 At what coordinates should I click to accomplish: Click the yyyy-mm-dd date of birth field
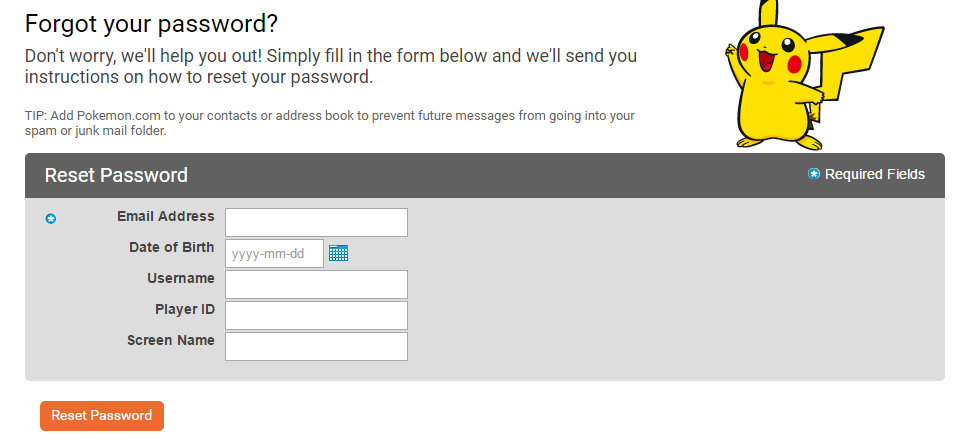coord(274,253)
